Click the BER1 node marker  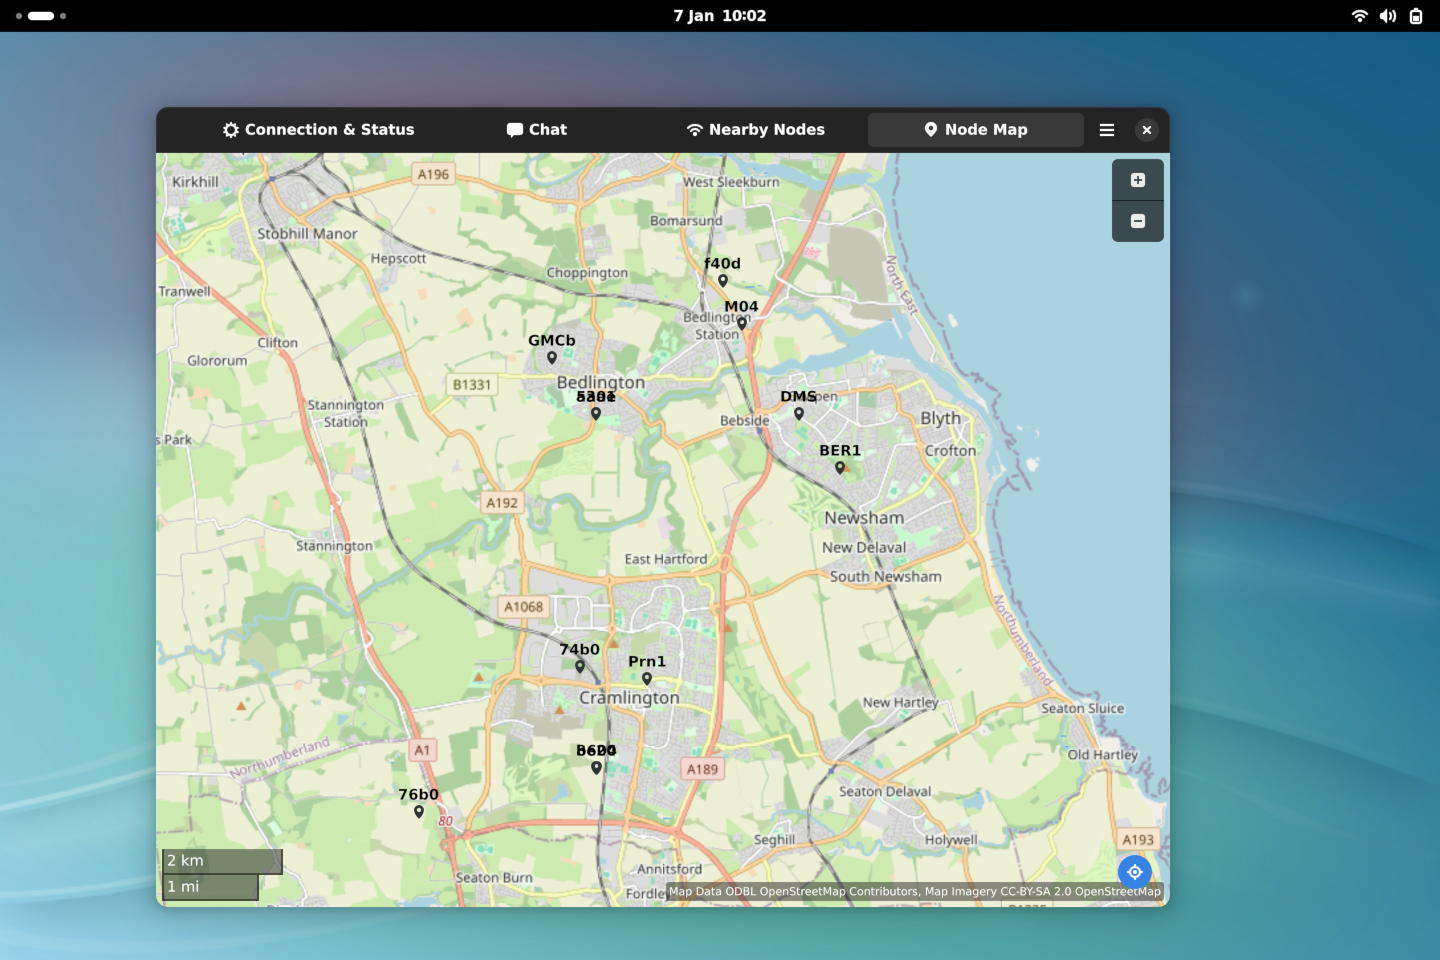pos(840,467)
